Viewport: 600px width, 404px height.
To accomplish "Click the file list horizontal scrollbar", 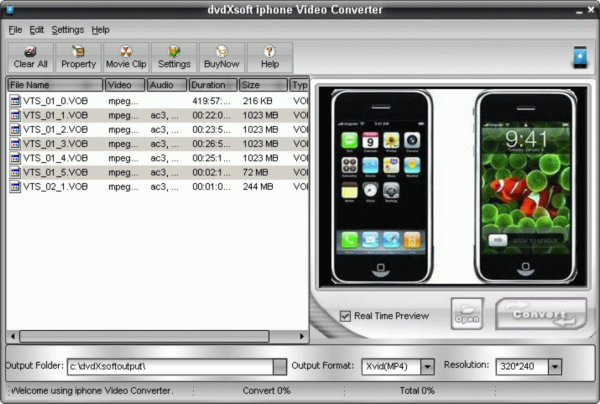I will tap(150, 337).
